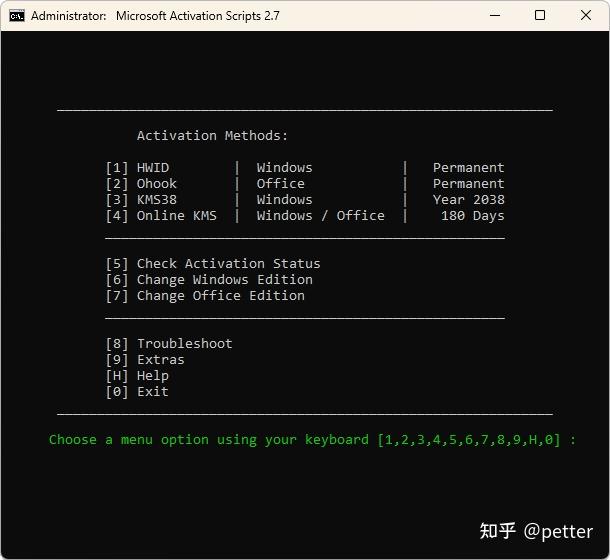Click the 180 Days validity text
The height and width of the screenshot is (560, 610).
tap(472, 216)
